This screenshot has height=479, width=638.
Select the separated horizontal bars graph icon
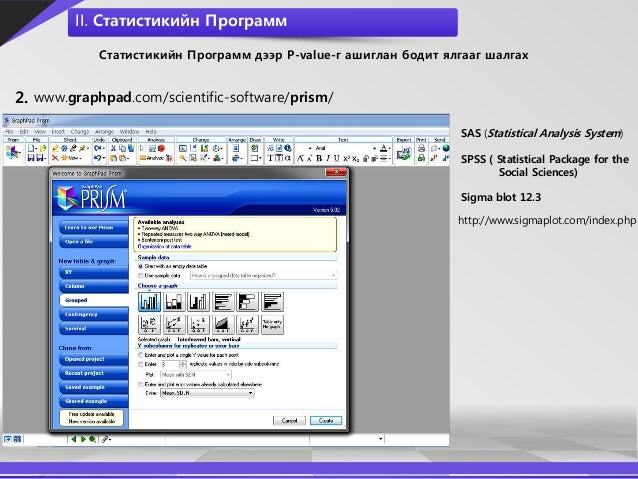coord(272,302)
